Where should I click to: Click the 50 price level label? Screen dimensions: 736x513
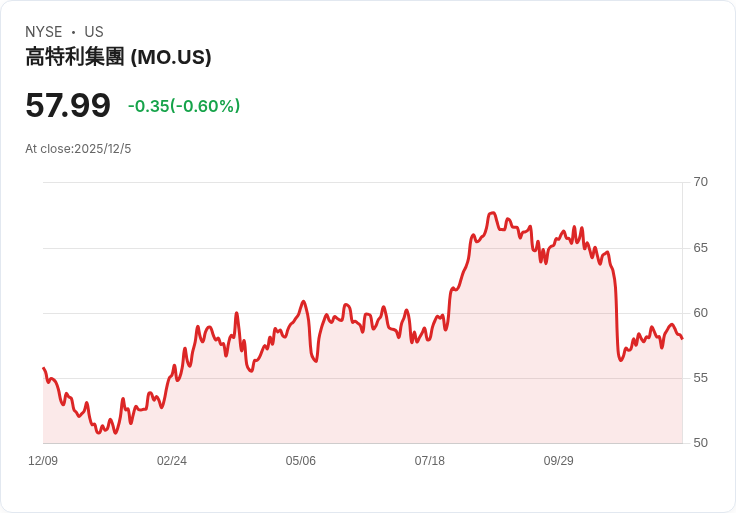701,443
